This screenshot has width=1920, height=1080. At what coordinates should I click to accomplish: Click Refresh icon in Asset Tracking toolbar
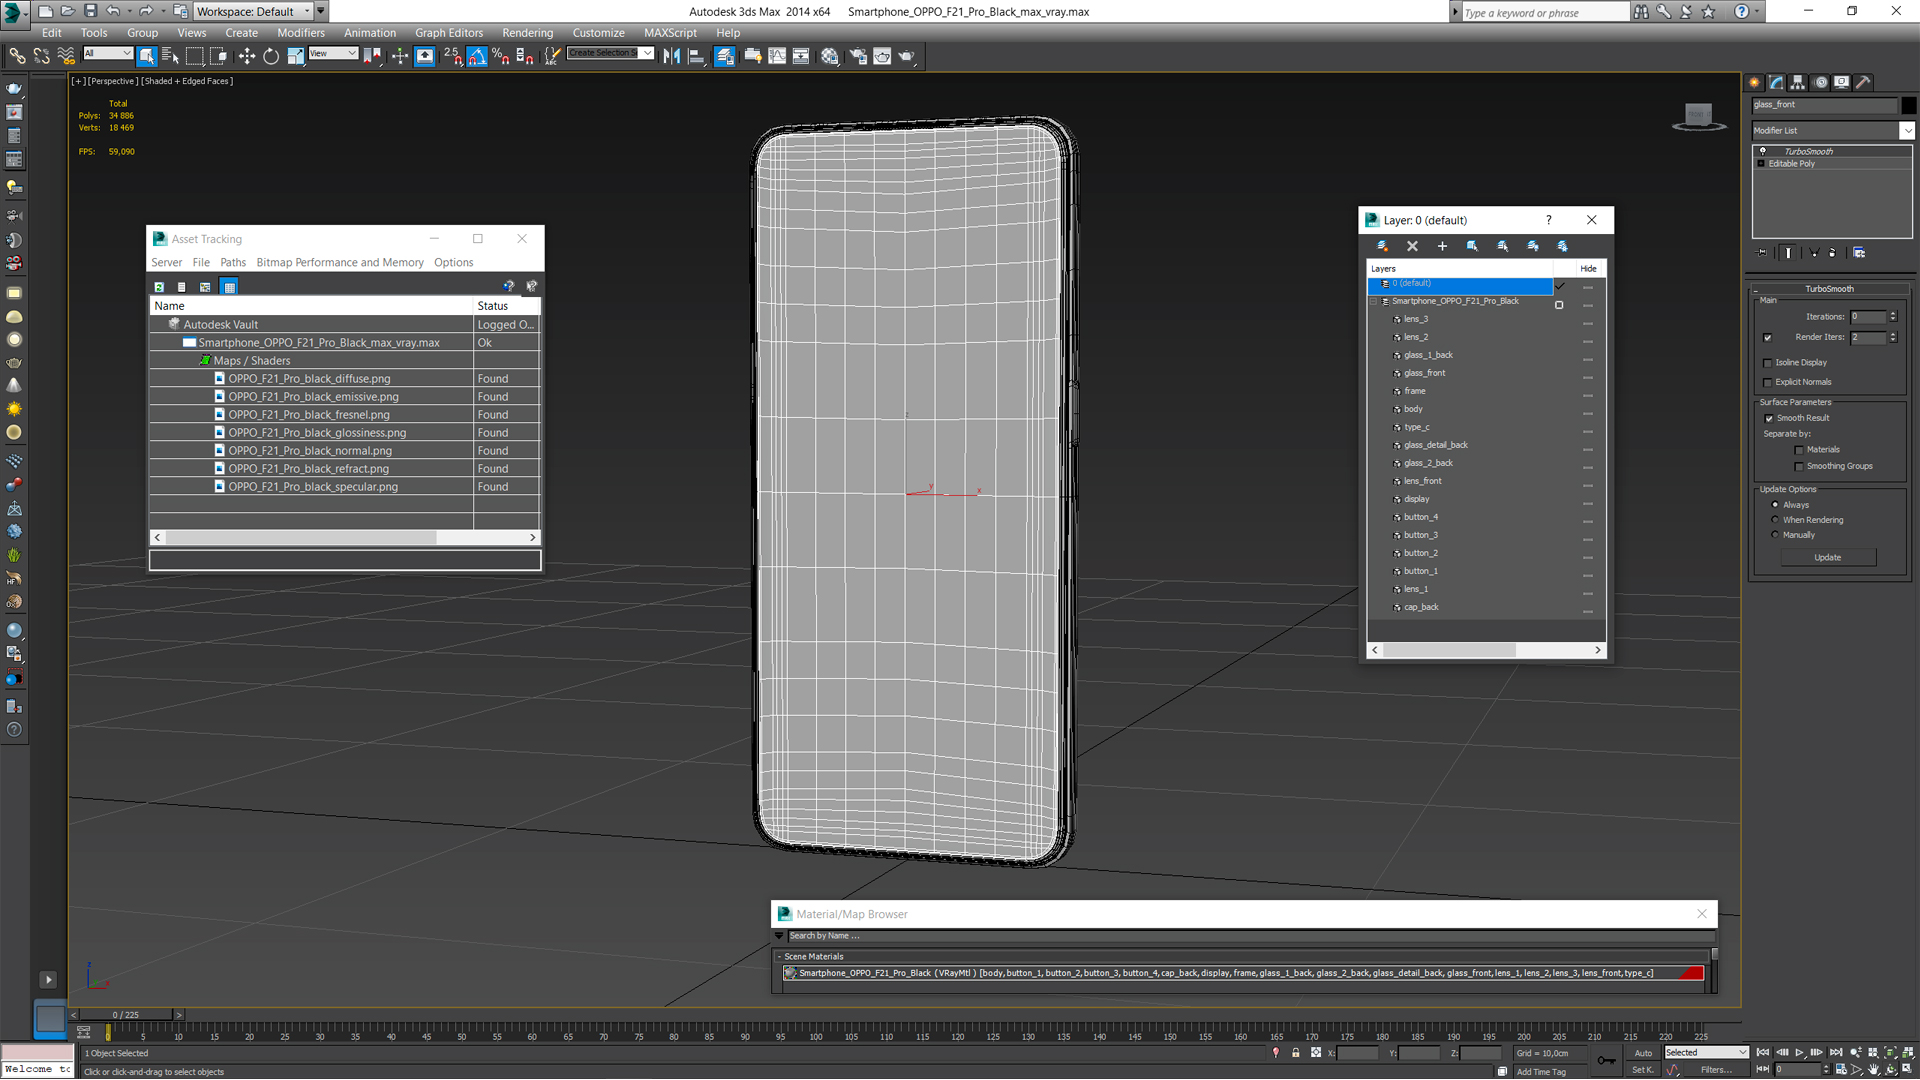(x=159, y=287)
